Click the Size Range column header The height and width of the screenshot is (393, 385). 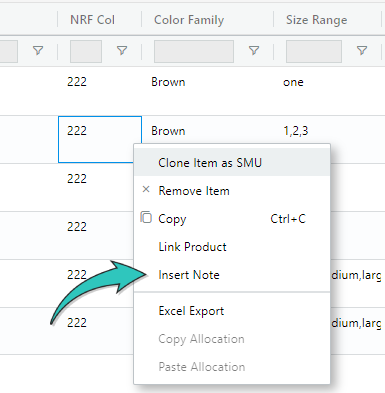pos(317,20)
